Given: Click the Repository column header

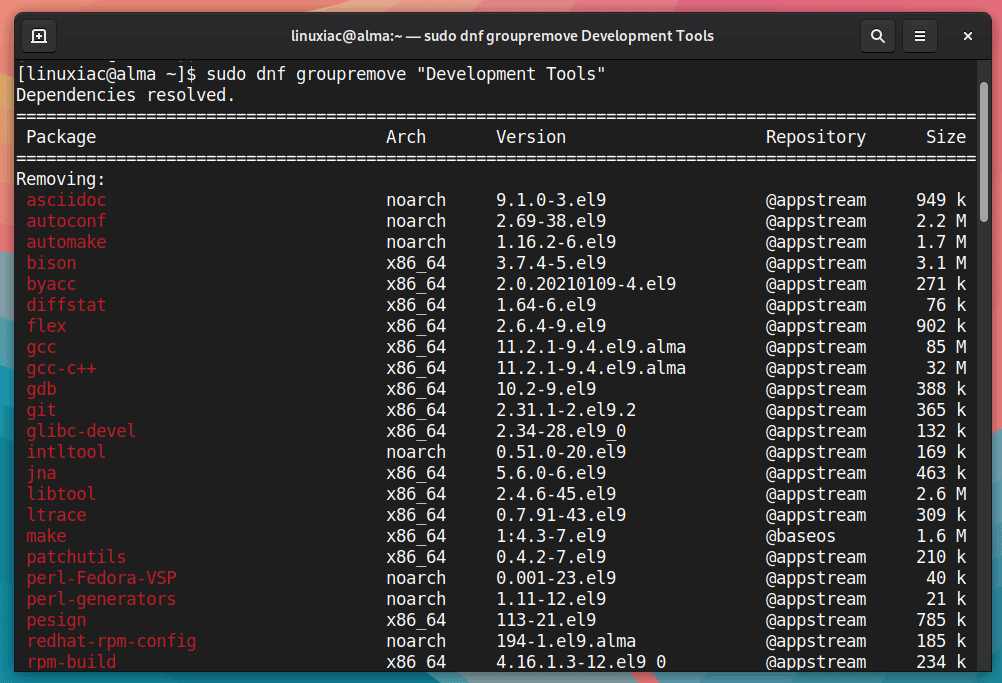Looking at the screenshot, I should (816, 137).
